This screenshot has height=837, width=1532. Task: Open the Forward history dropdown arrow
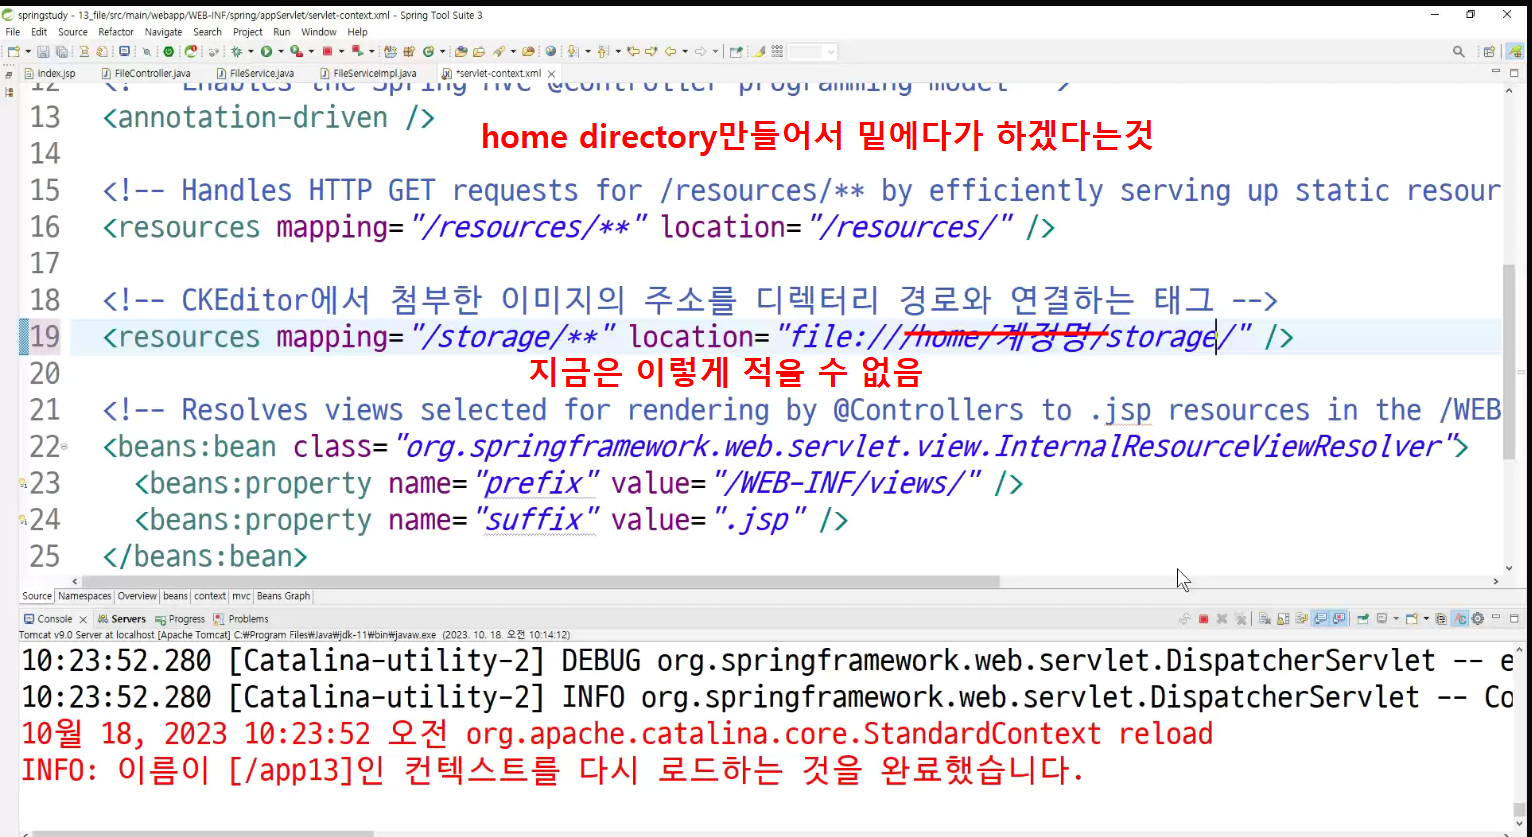tap(715, 51)
